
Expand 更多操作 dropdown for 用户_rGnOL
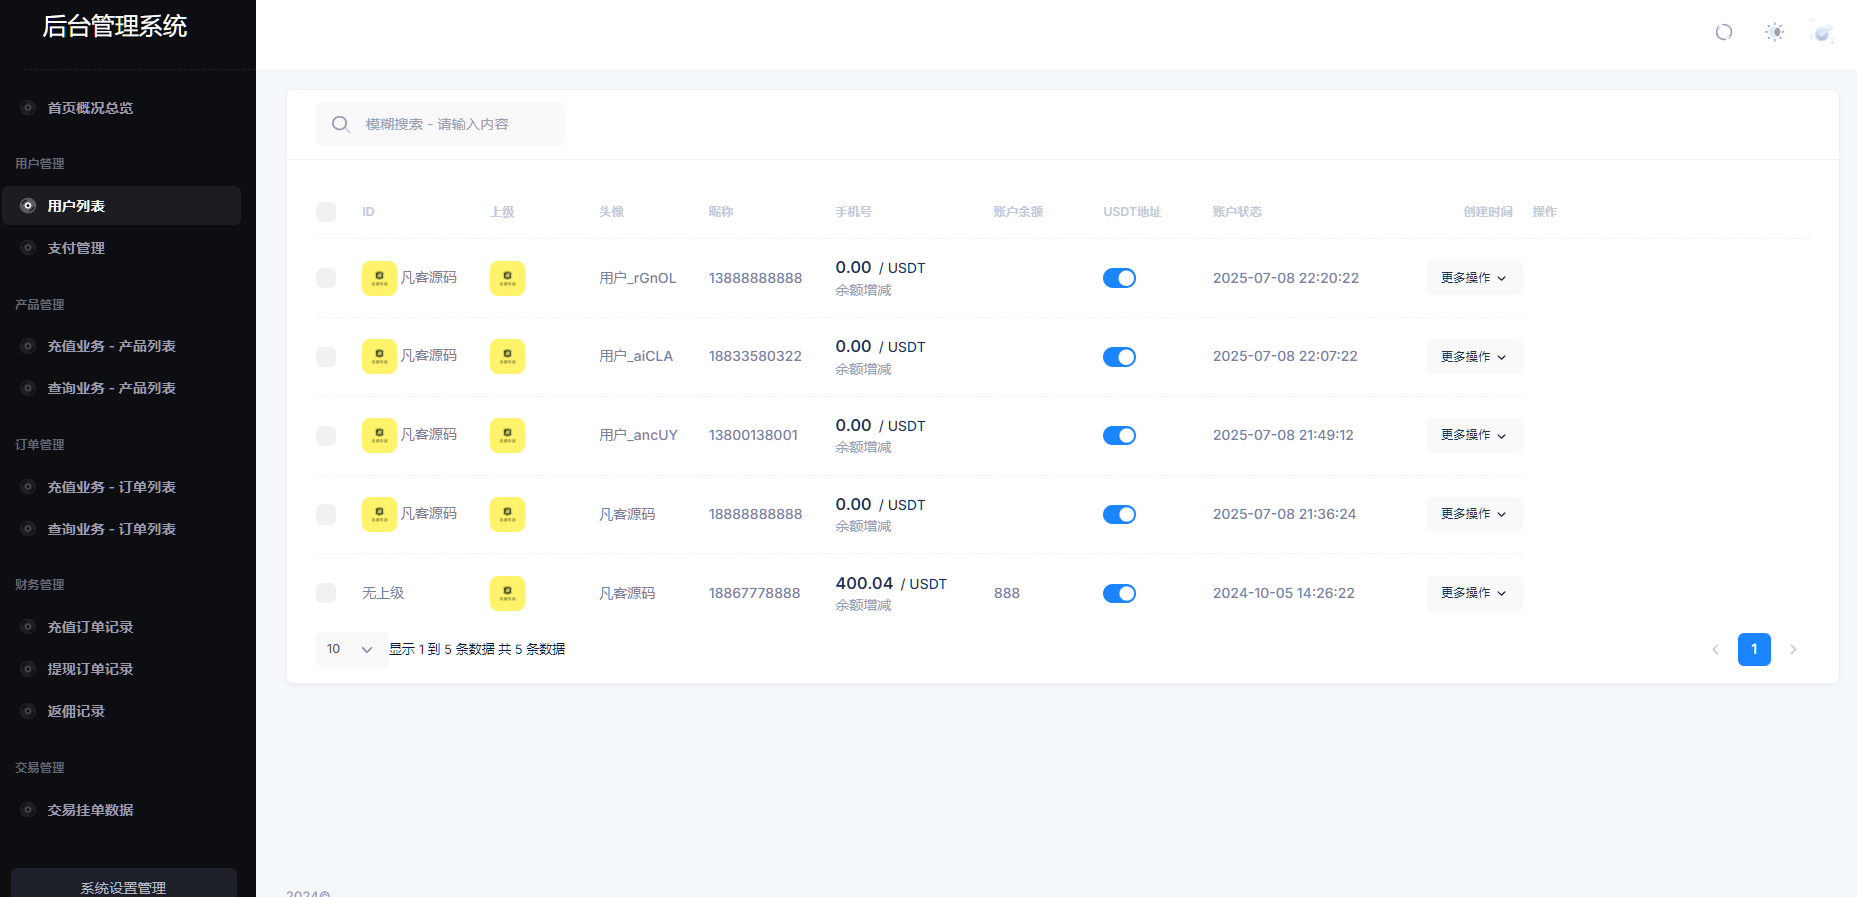(1473, 278)
